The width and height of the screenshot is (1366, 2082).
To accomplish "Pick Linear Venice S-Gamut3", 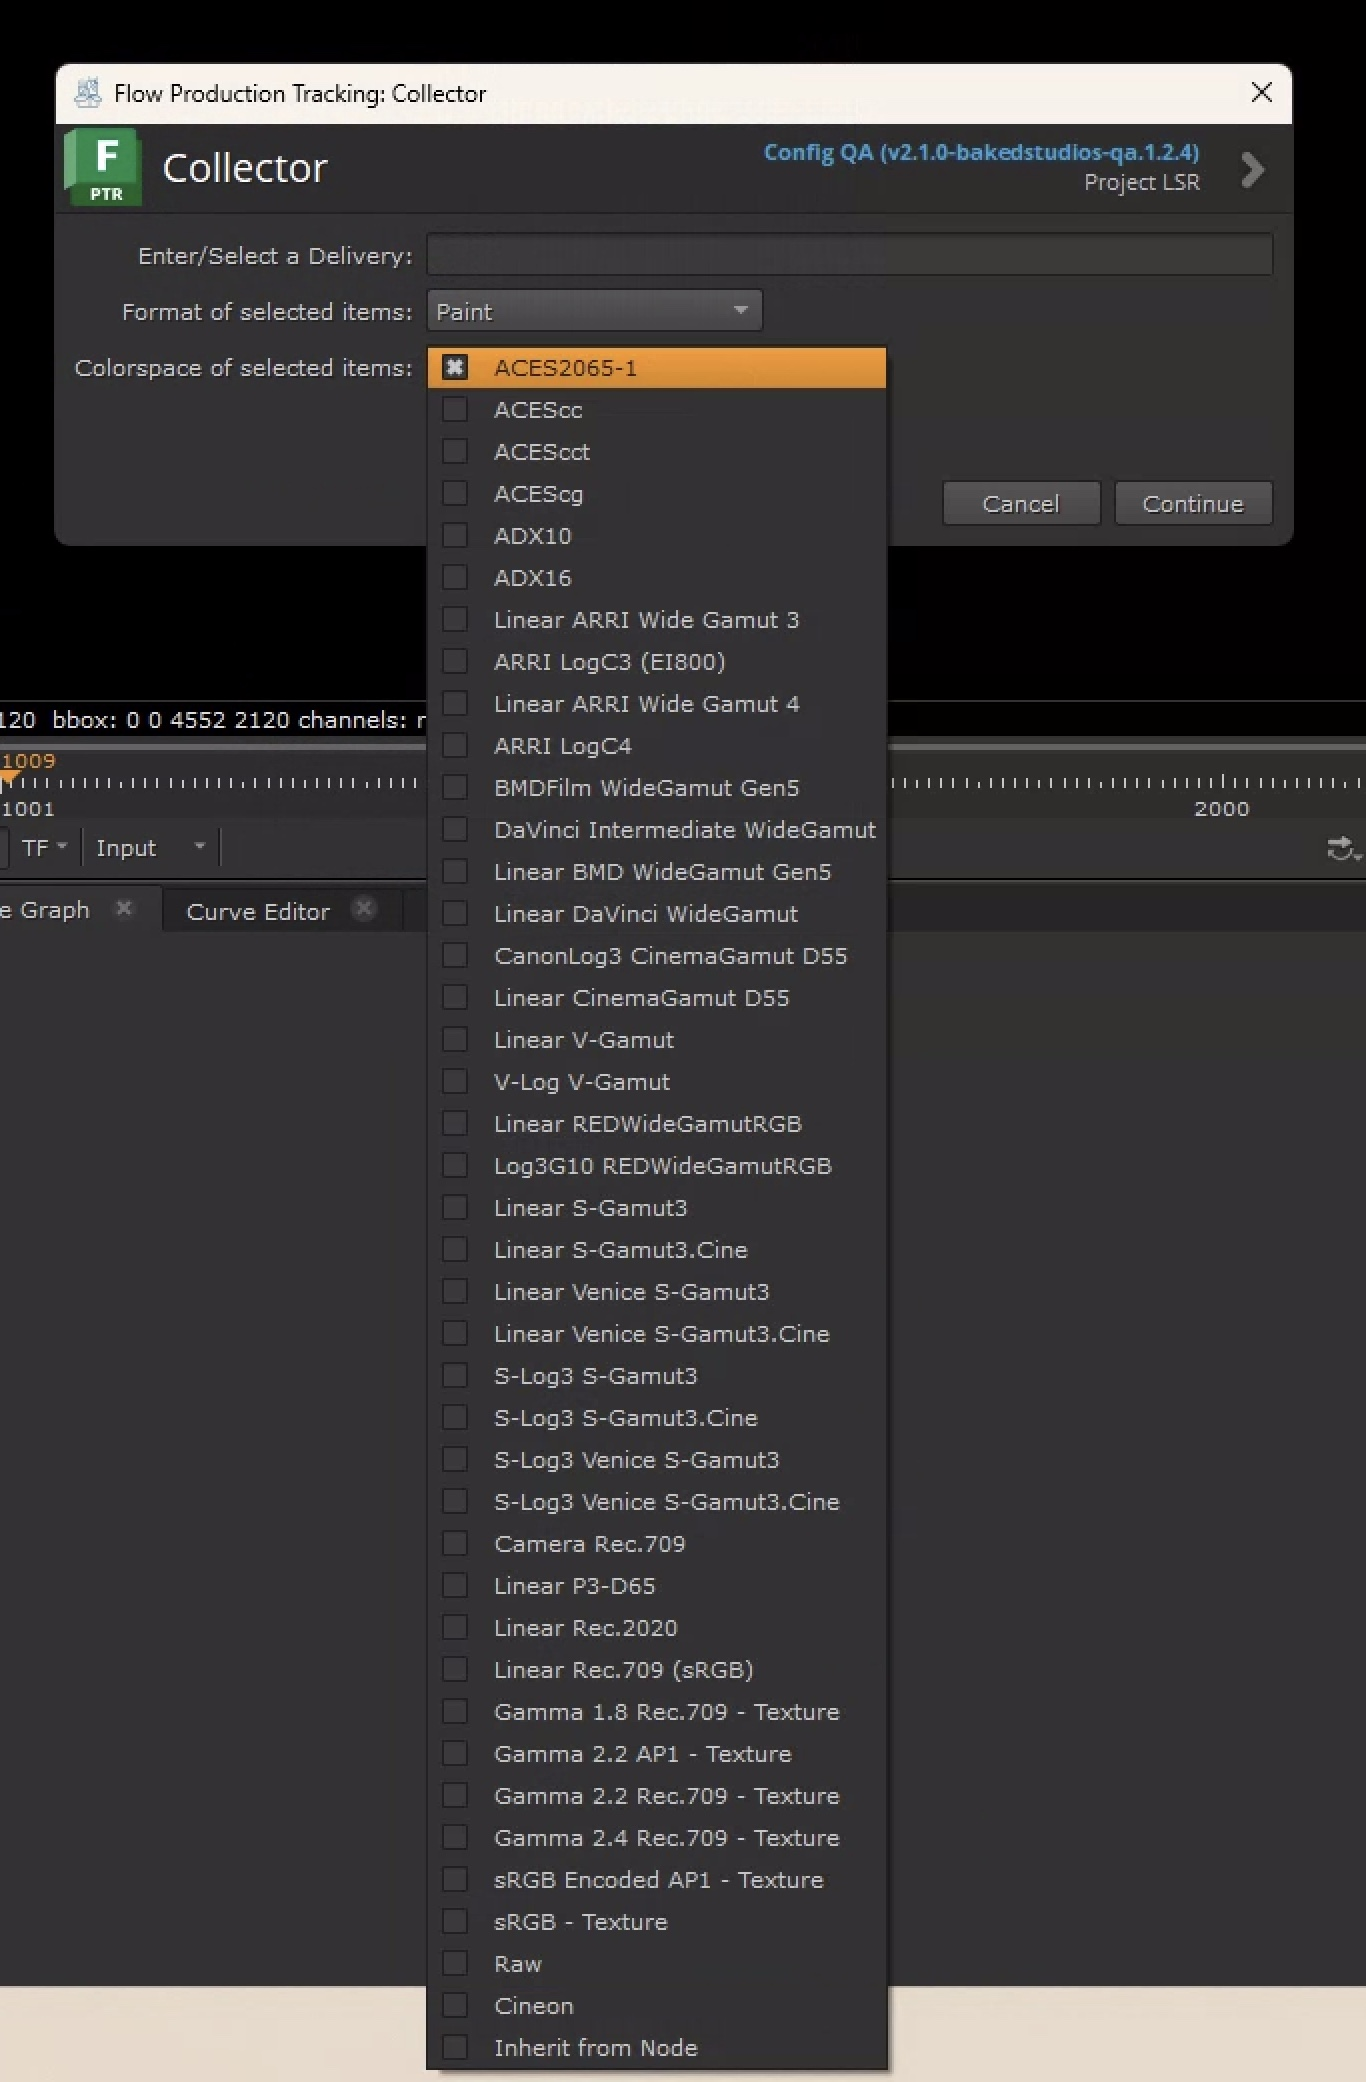I will coord(657,1291).
